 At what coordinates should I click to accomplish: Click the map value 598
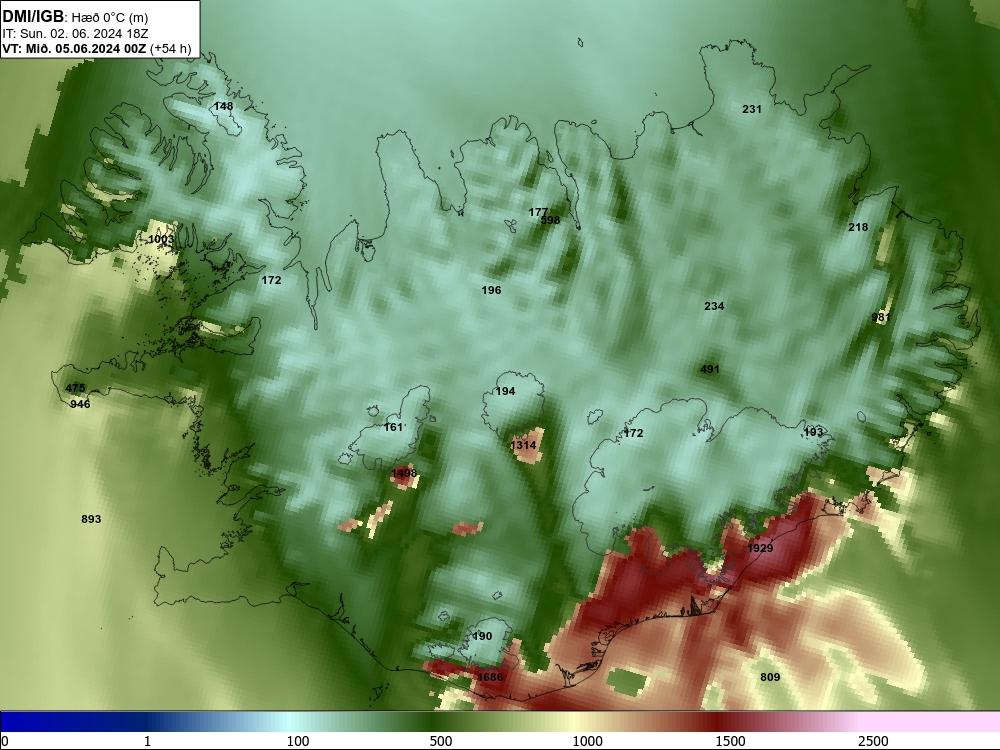point(550,220)
